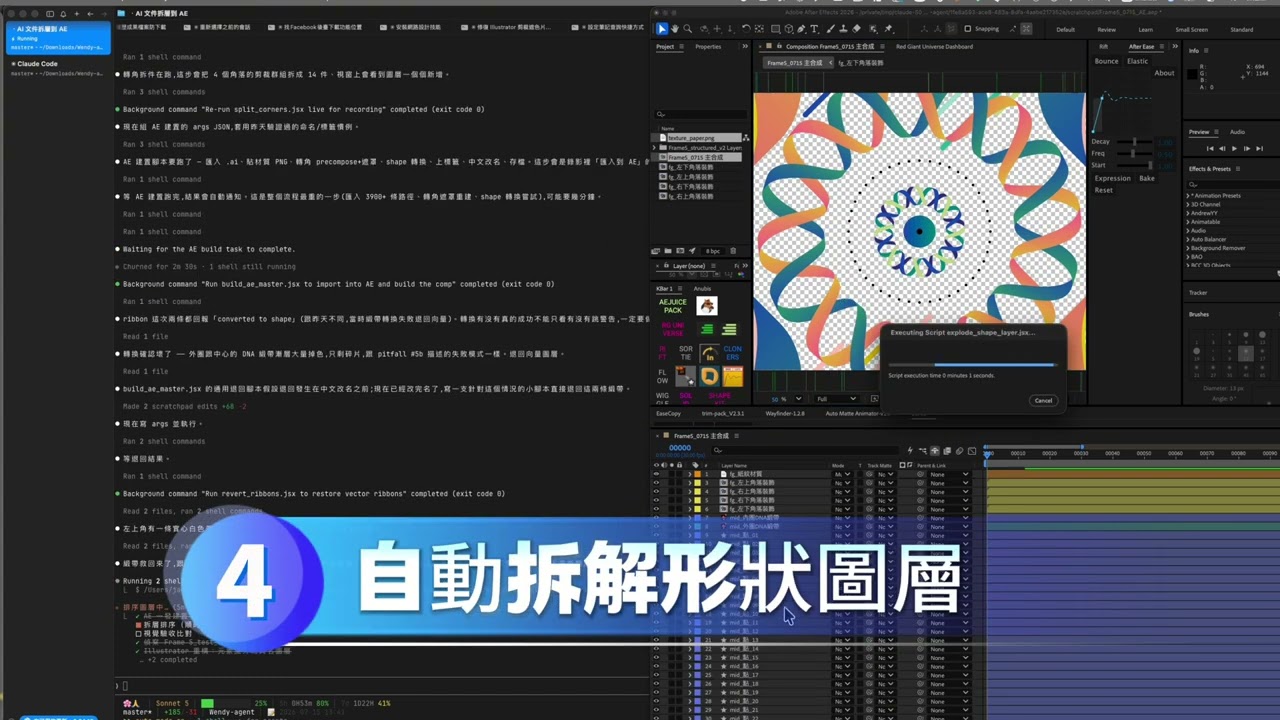Enable the Snapping checkbox
This screenshot has height=720, width=1280.
(968, 29)
